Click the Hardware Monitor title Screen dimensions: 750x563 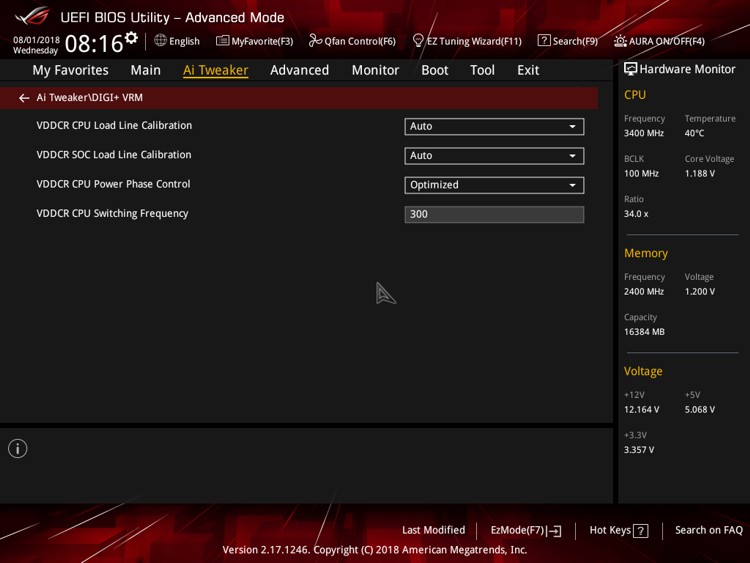687,69
